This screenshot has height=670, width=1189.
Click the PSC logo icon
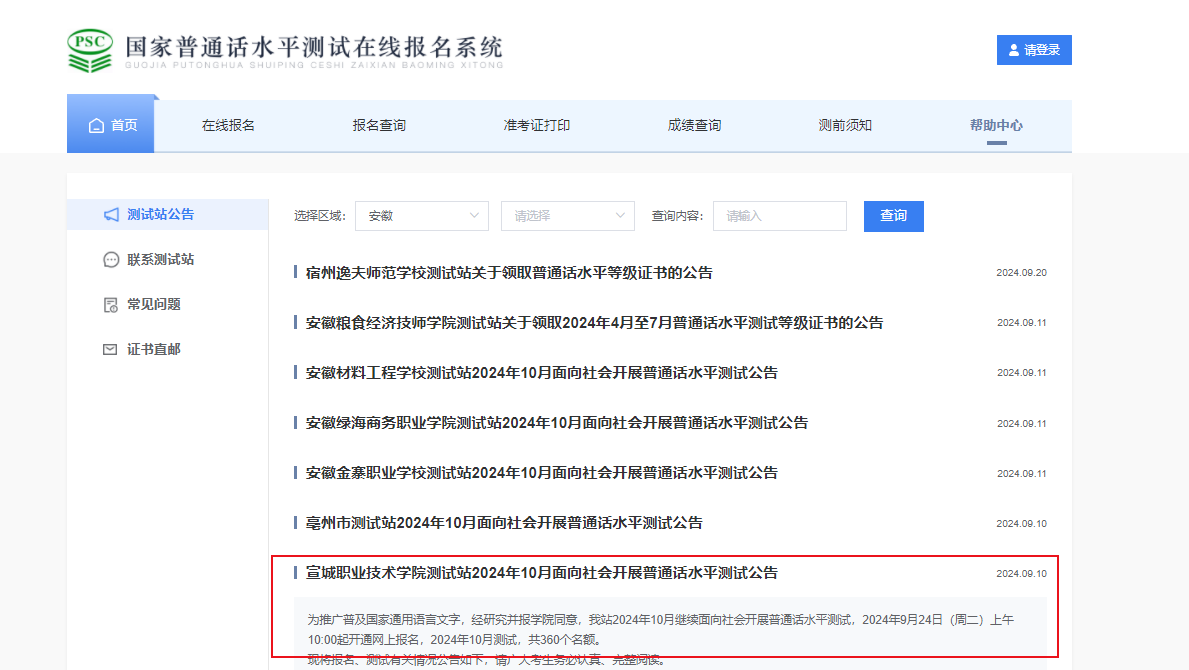tap(90, 51)
